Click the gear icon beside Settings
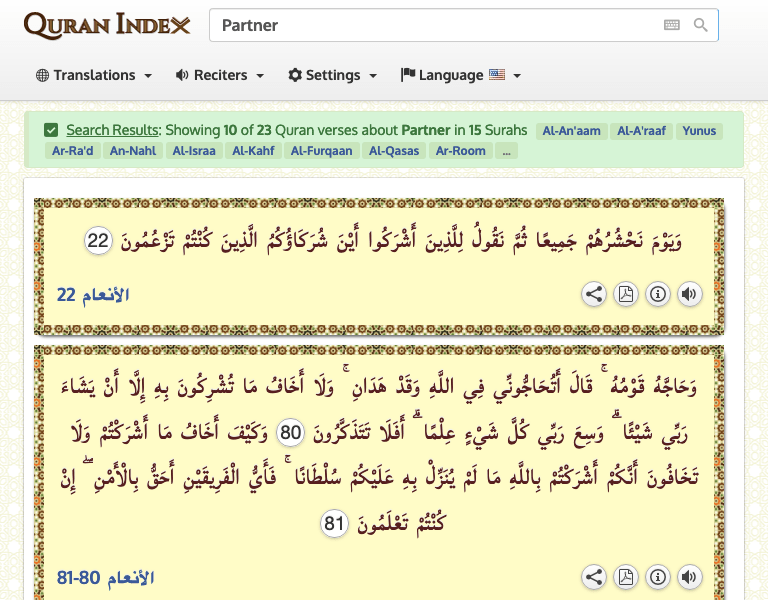 pos(295,75)
